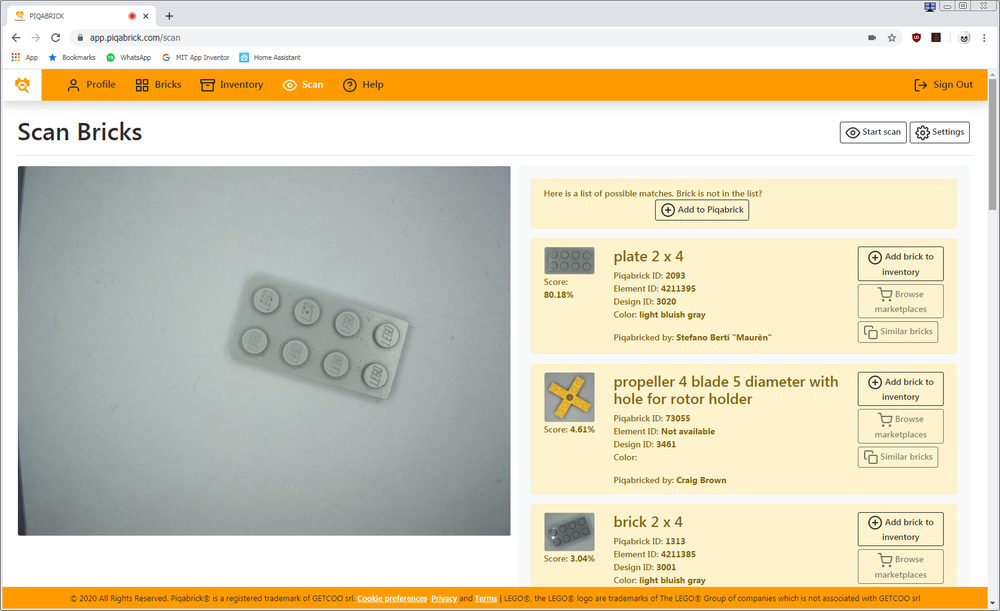
Task: Go to the Bricks section
Action: pos(158,85)
